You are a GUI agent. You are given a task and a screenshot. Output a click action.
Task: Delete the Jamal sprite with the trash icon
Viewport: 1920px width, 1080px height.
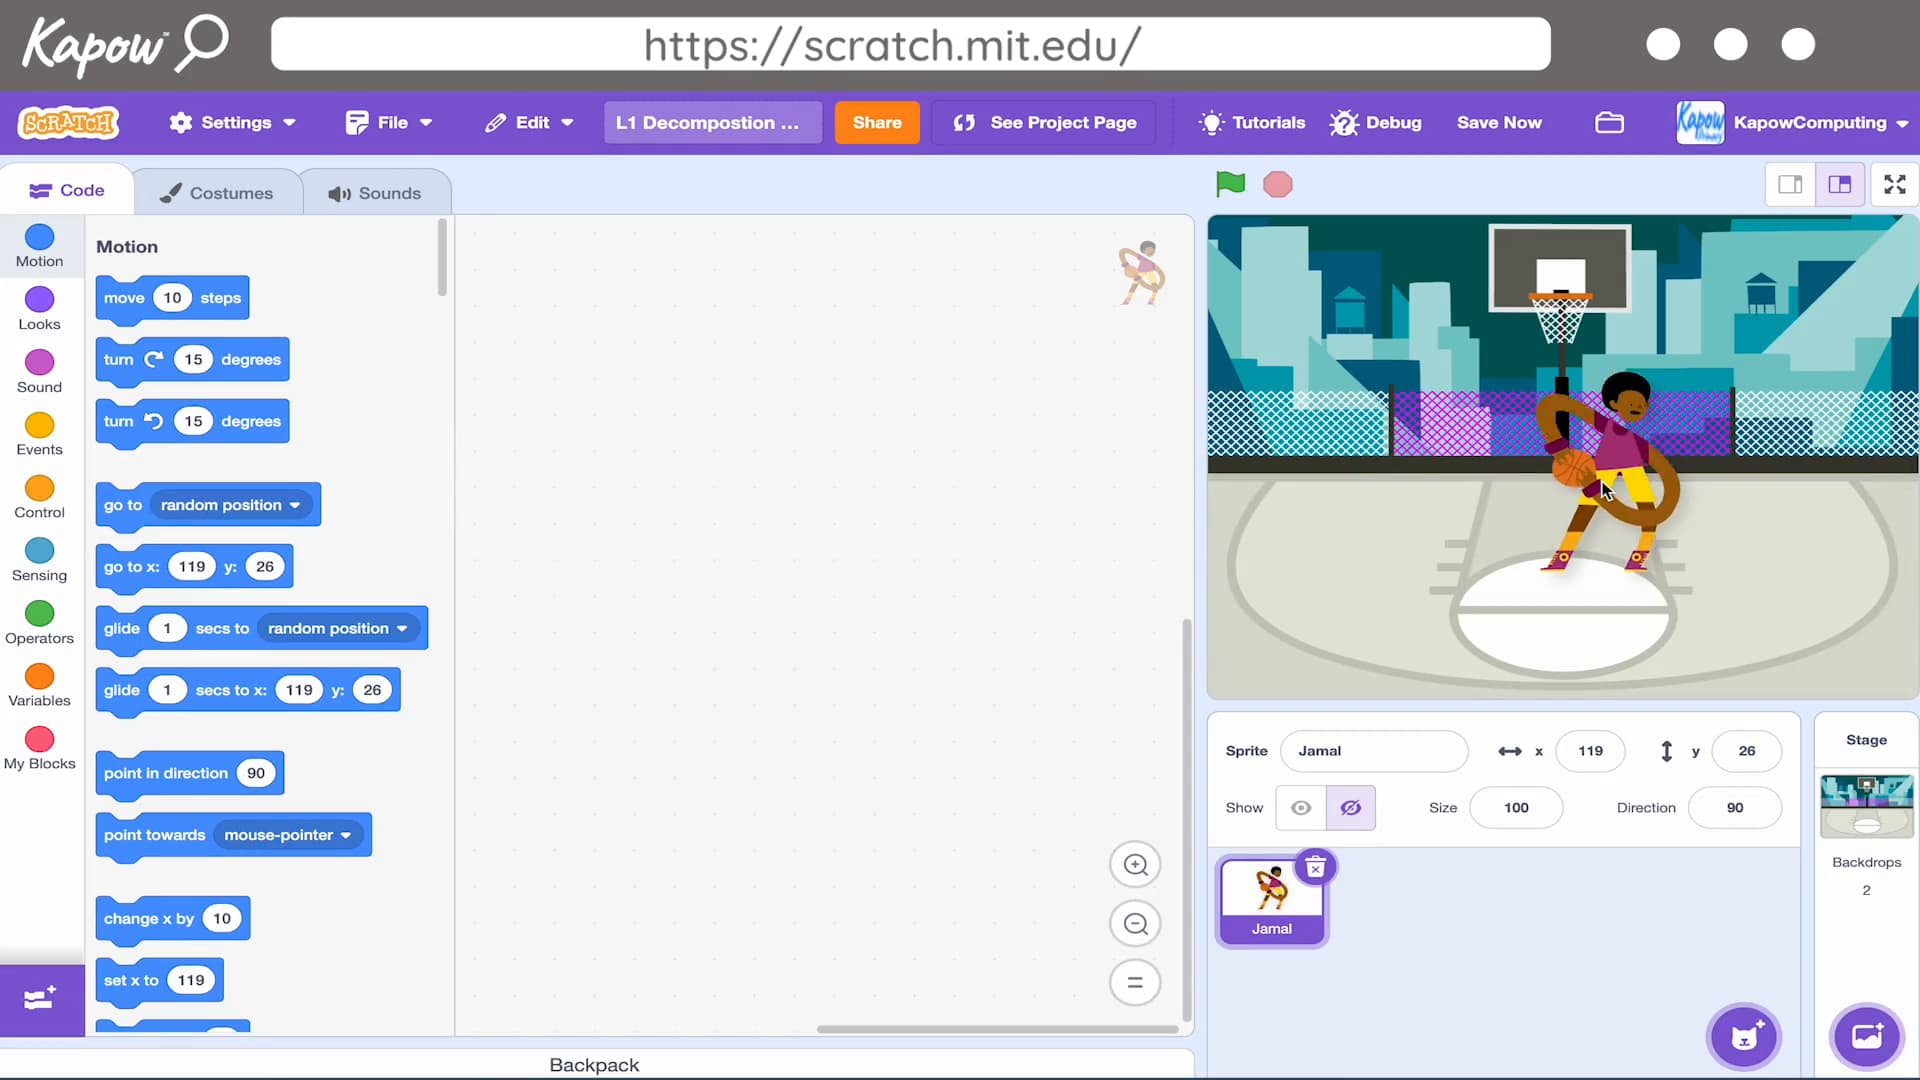[1315, 867]
